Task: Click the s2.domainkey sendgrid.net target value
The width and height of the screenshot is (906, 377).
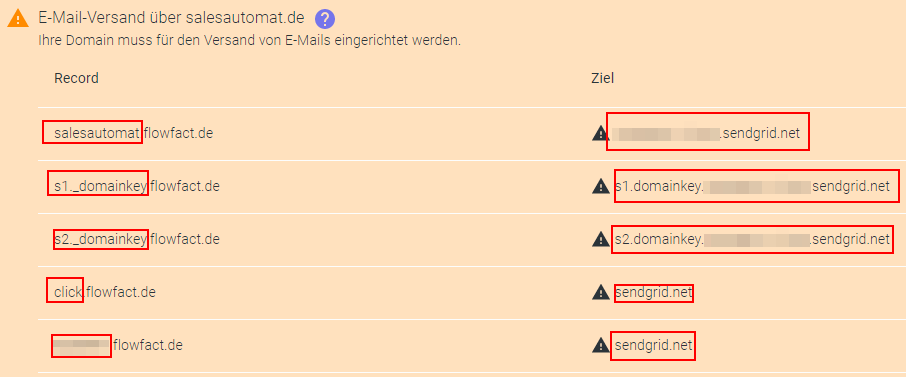Action: pyautogui.click(x=752, y=239)
